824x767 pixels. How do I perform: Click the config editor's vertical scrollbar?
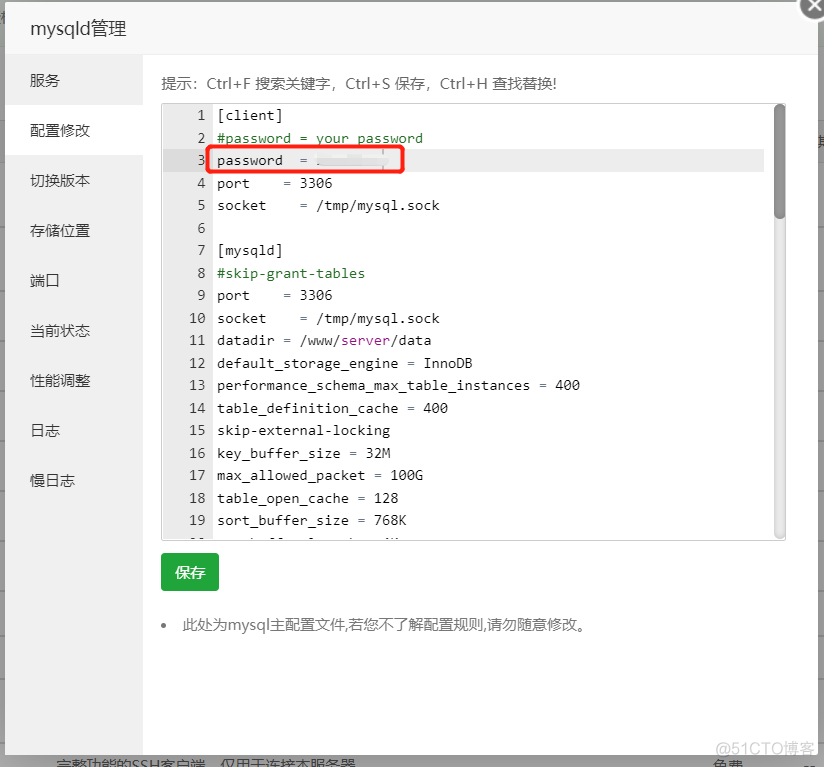[x=779, y=160]
